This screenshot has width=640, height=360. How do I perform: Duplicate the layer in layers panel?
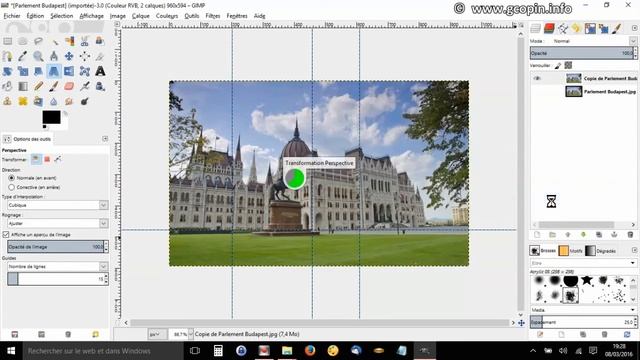599,235
